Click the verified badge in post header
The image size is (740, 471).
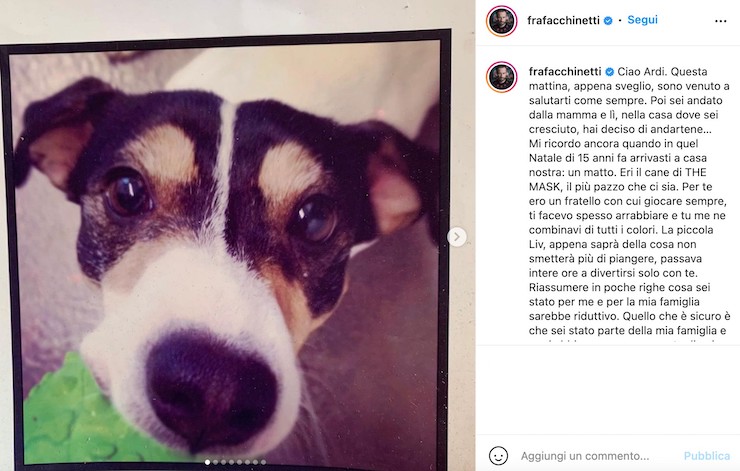click(608, 20)
